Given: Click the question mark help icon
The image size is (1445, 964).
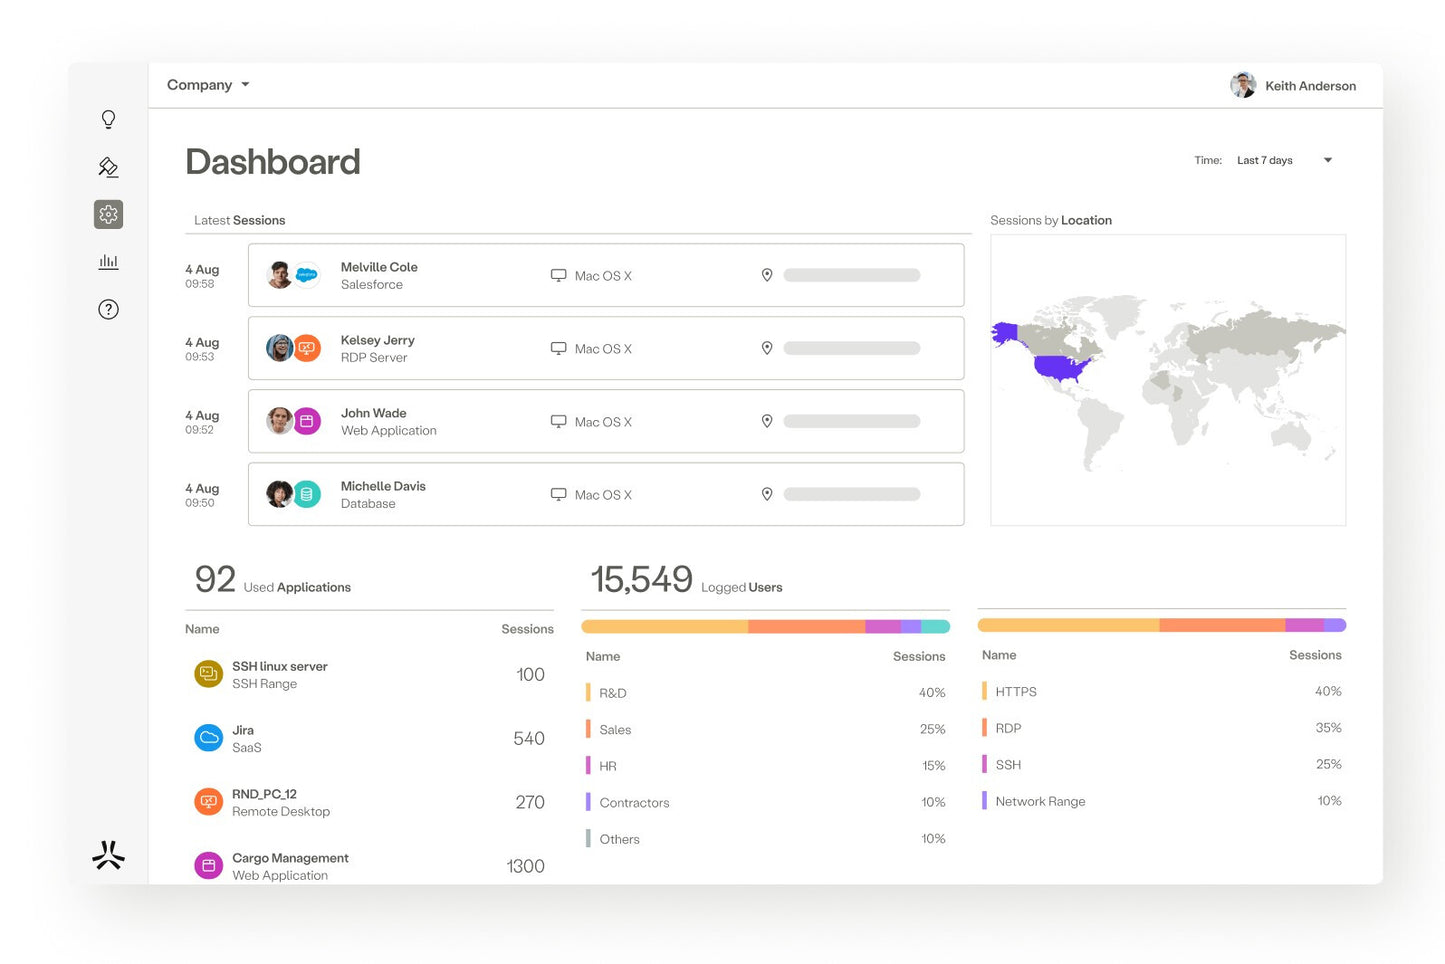Looking at the screenshot, I should tap(108, 309).
